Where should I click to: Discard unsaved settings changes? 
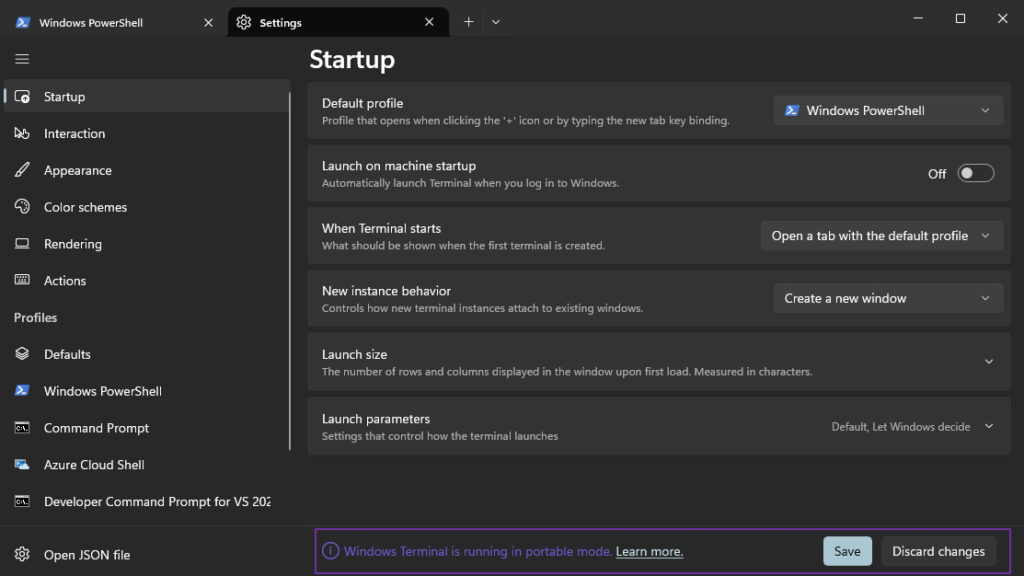coord(937,551)
